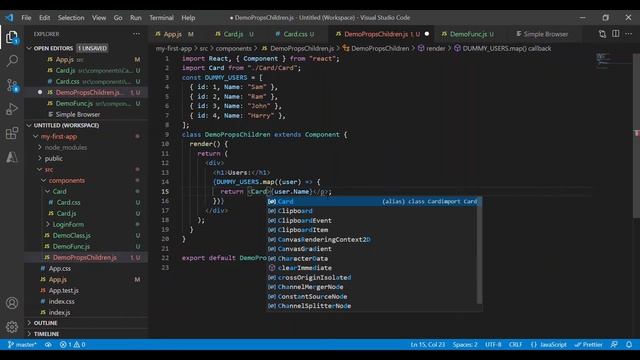Image resolution: width=640 pixels, height=360 pixels.
Task: Click the UTF-8 encoding status
Action: click(x=493, y=344)
